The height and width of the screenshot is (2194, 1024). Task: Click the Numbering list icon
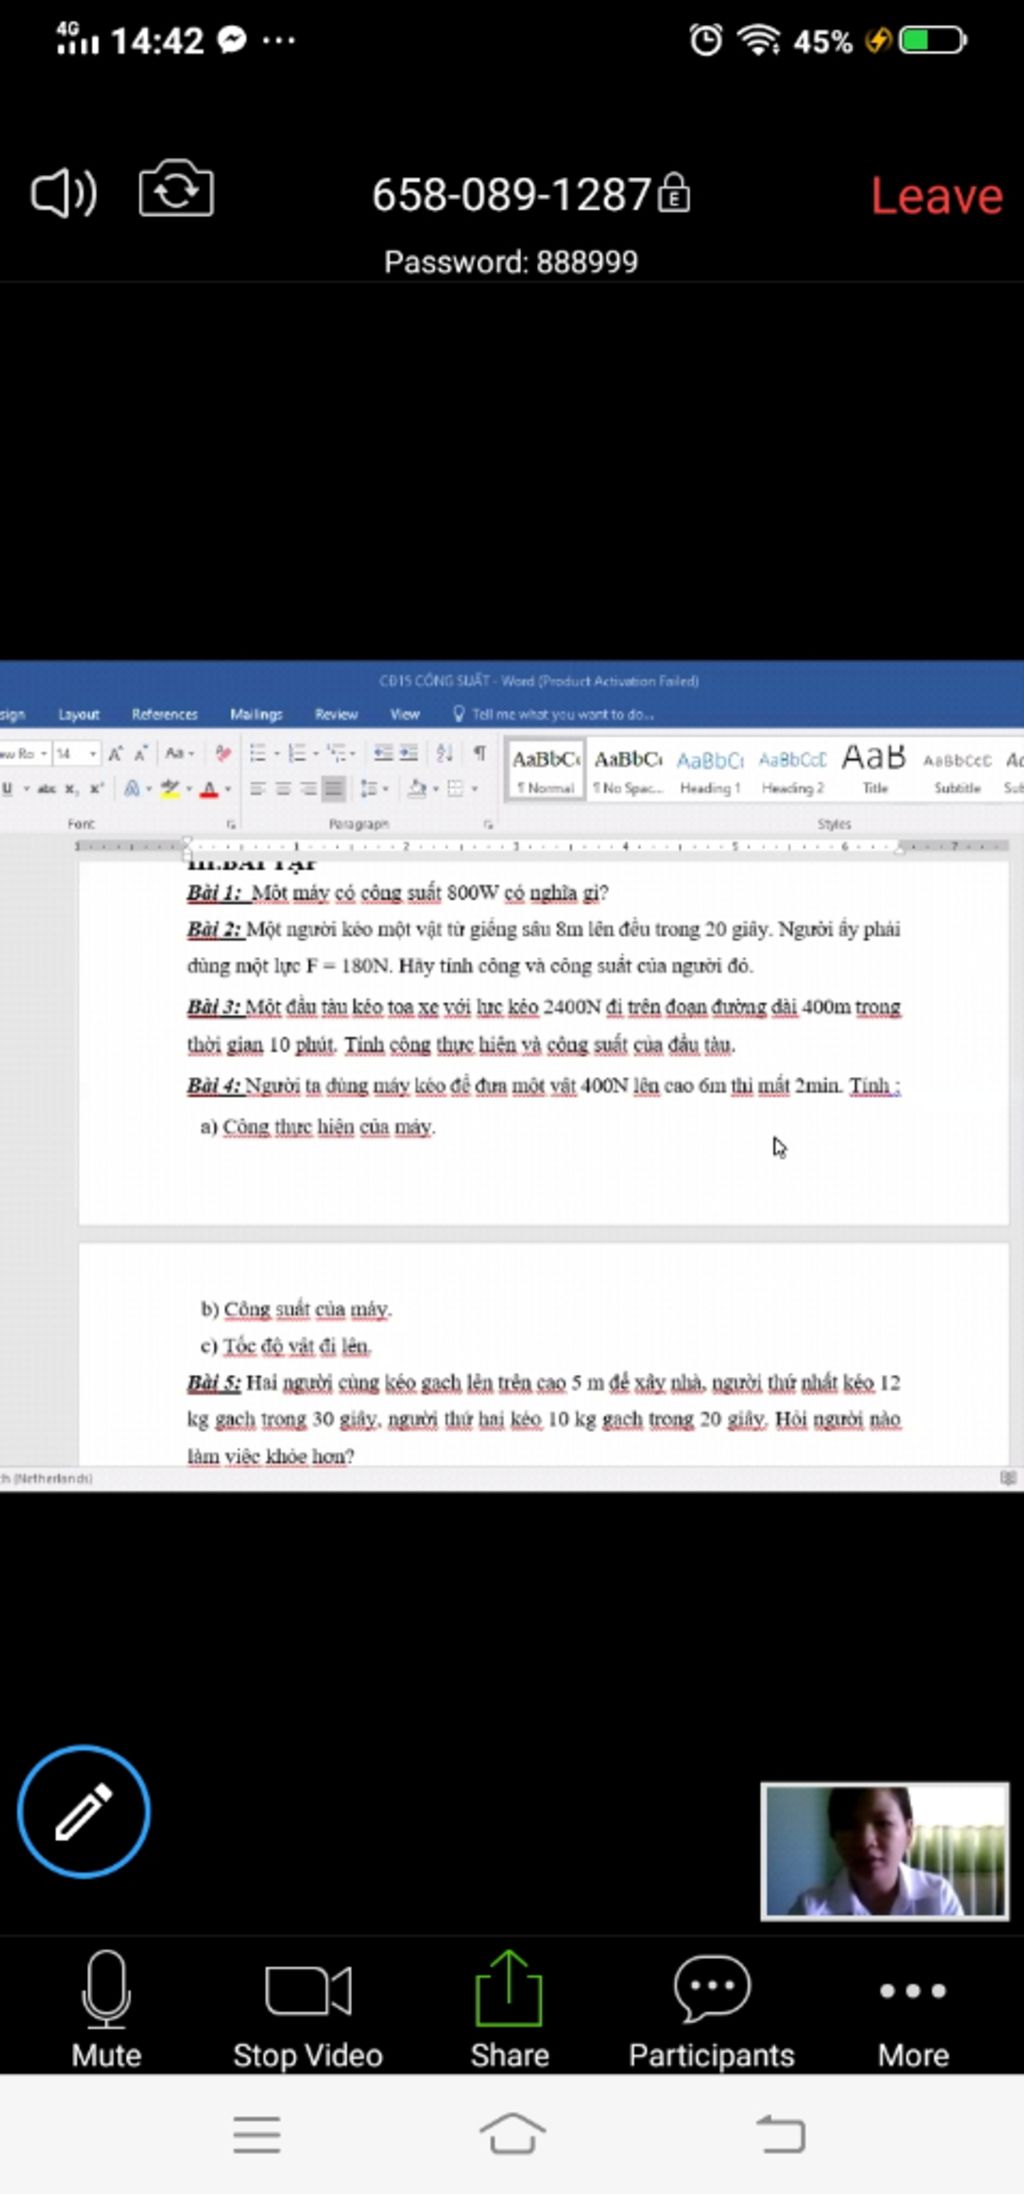click(x=297, y=753)
